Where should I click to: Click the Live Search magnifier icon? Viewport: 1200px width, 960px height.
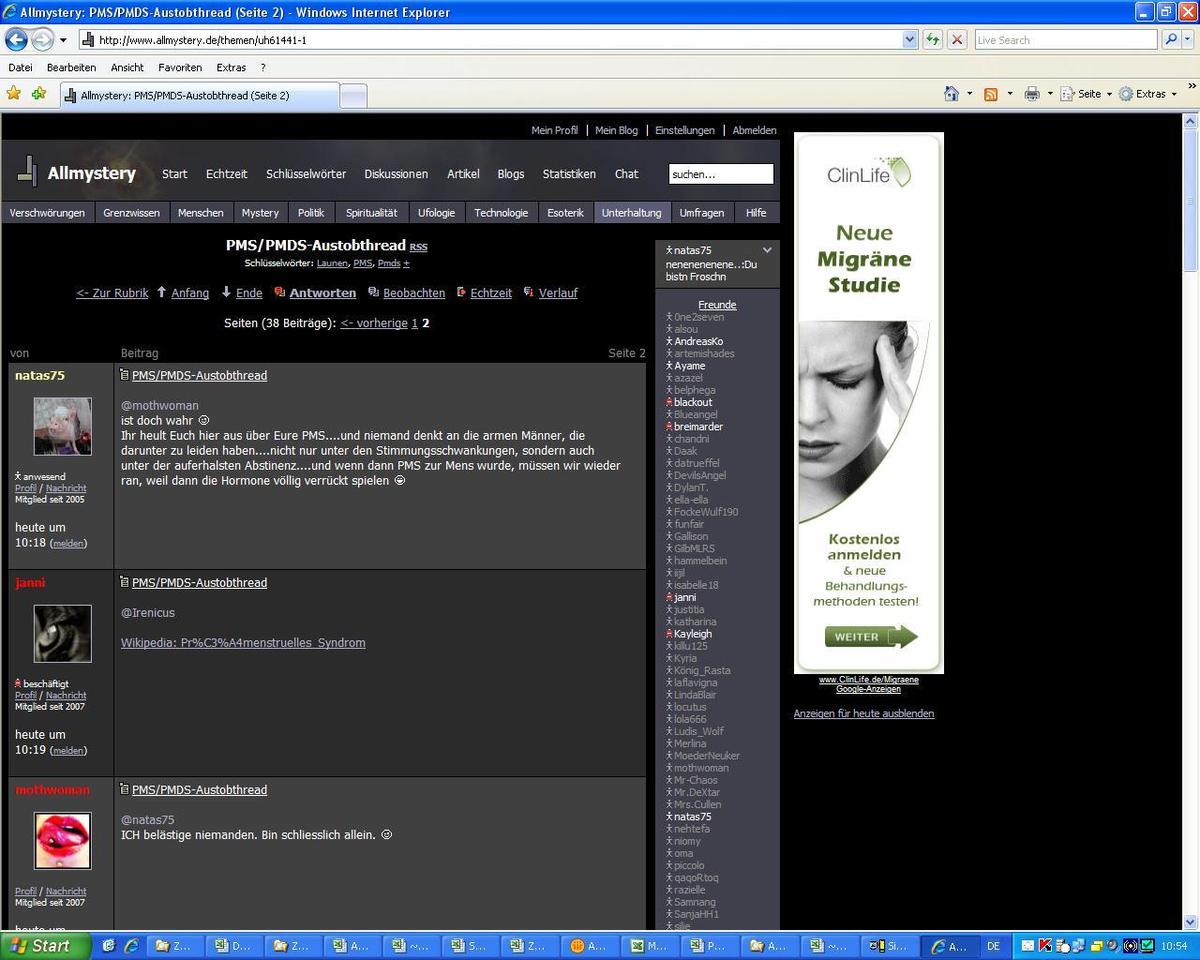point(1171,40)
